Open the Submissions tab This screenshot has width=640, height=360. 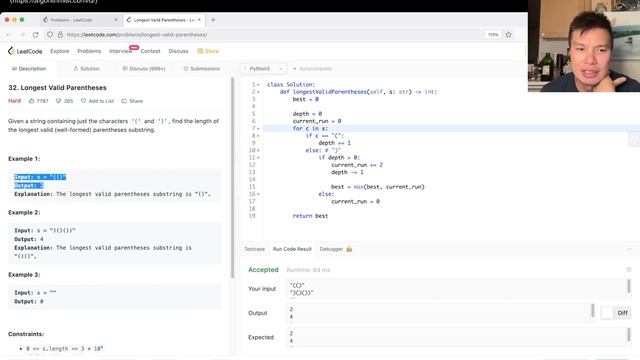(202, 69)
